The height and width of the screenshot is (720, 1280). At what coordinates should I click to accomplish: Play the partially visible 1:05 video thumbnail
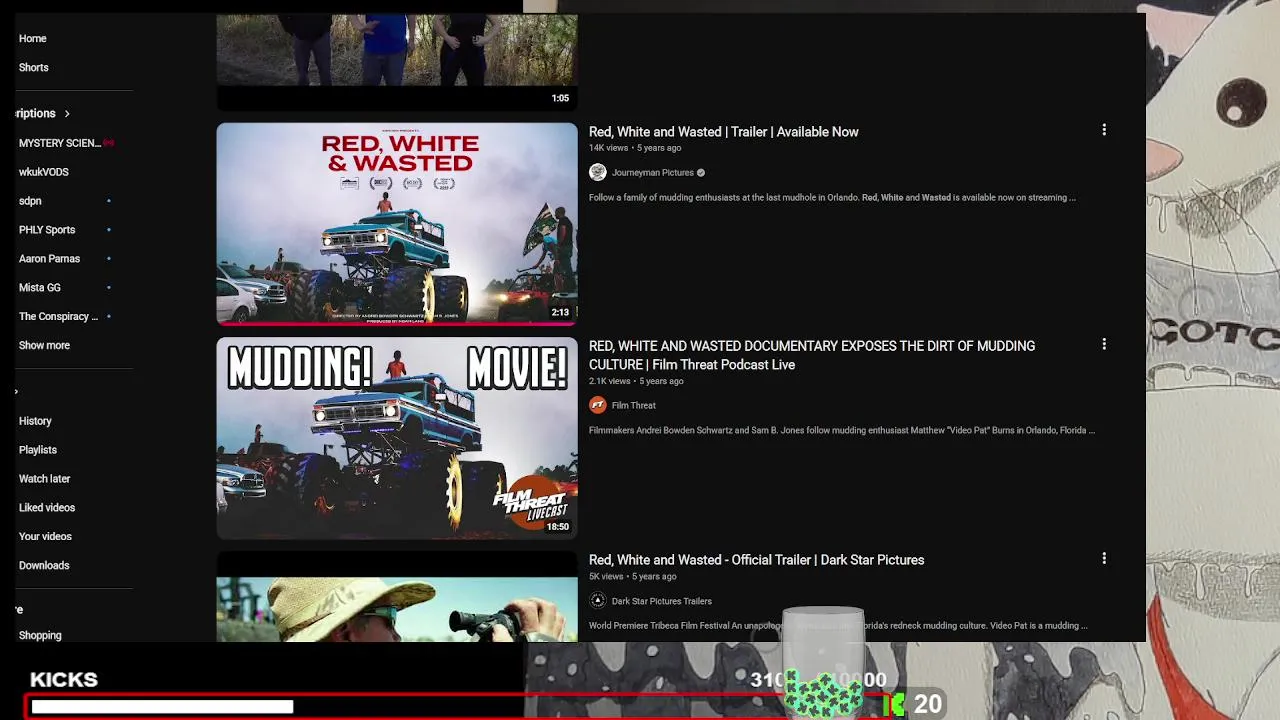(397, 62)
